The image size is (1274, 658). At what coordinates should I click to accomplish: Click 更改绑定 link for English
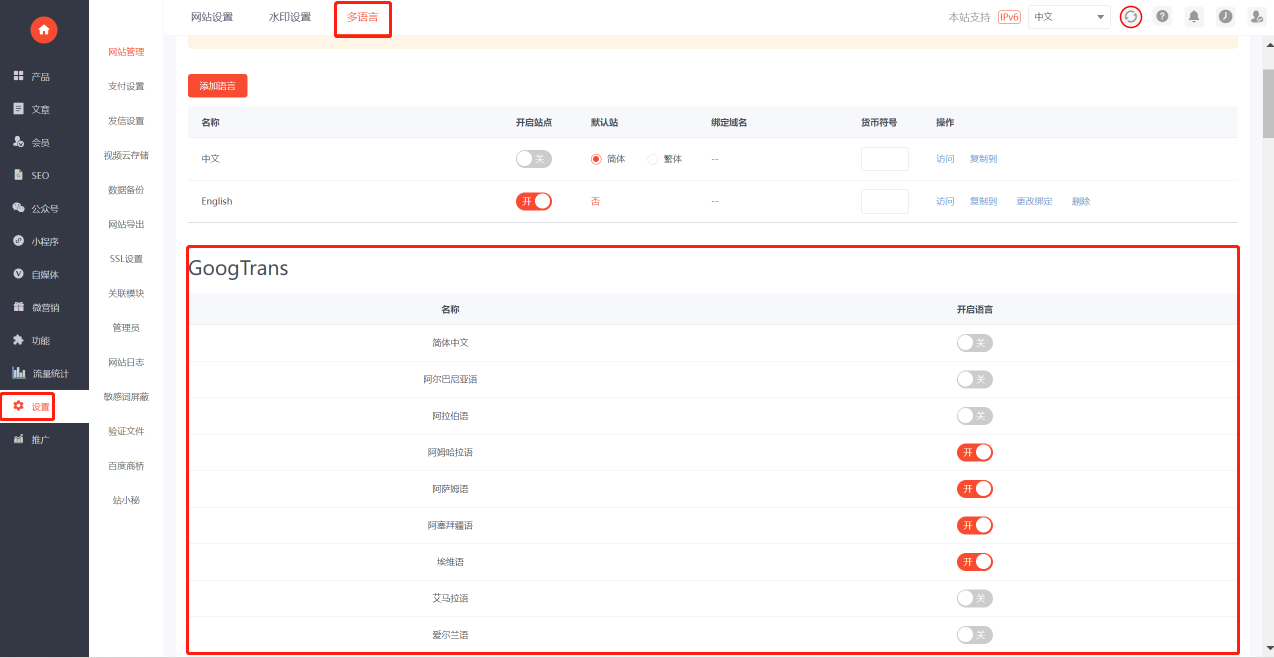point(1034,201)
